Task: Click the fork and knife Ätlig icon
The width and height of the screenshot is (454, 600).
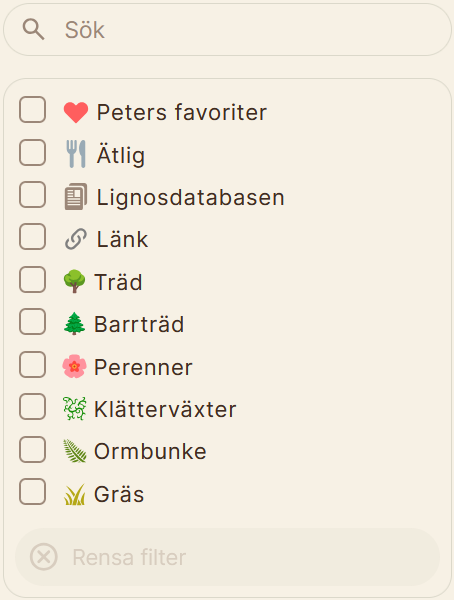Action: (76, 154)
